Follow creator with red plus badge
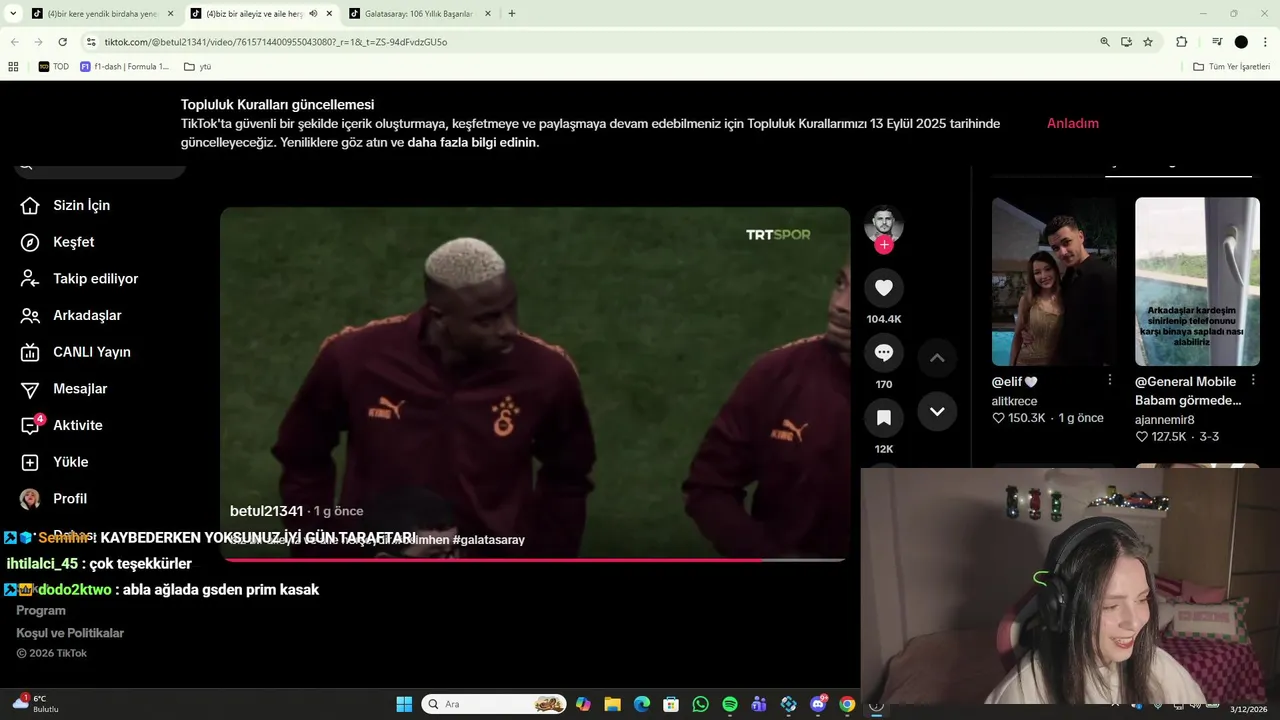This screenshot has height=720, width=1280. click(884, 245)
